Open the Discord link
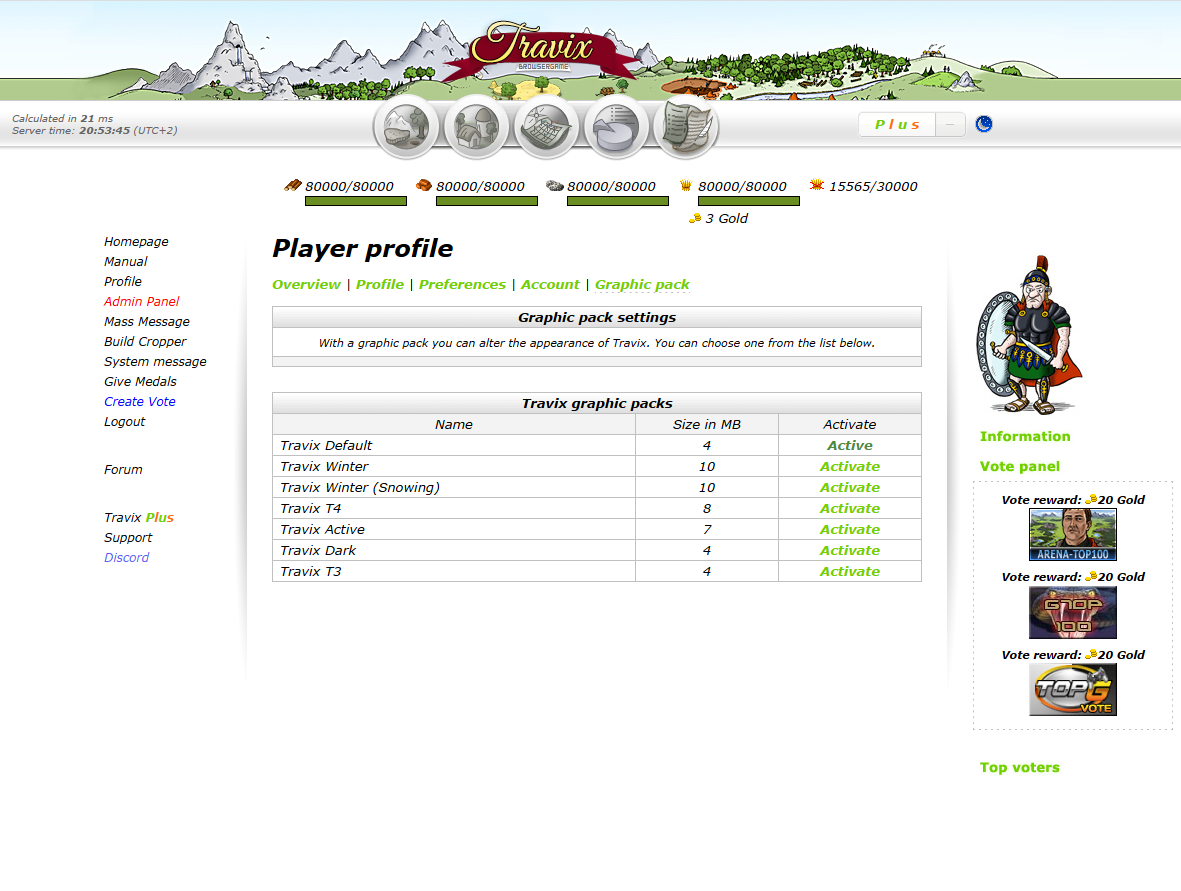This screenshot has width=1181, height=891. click(126, 557)
